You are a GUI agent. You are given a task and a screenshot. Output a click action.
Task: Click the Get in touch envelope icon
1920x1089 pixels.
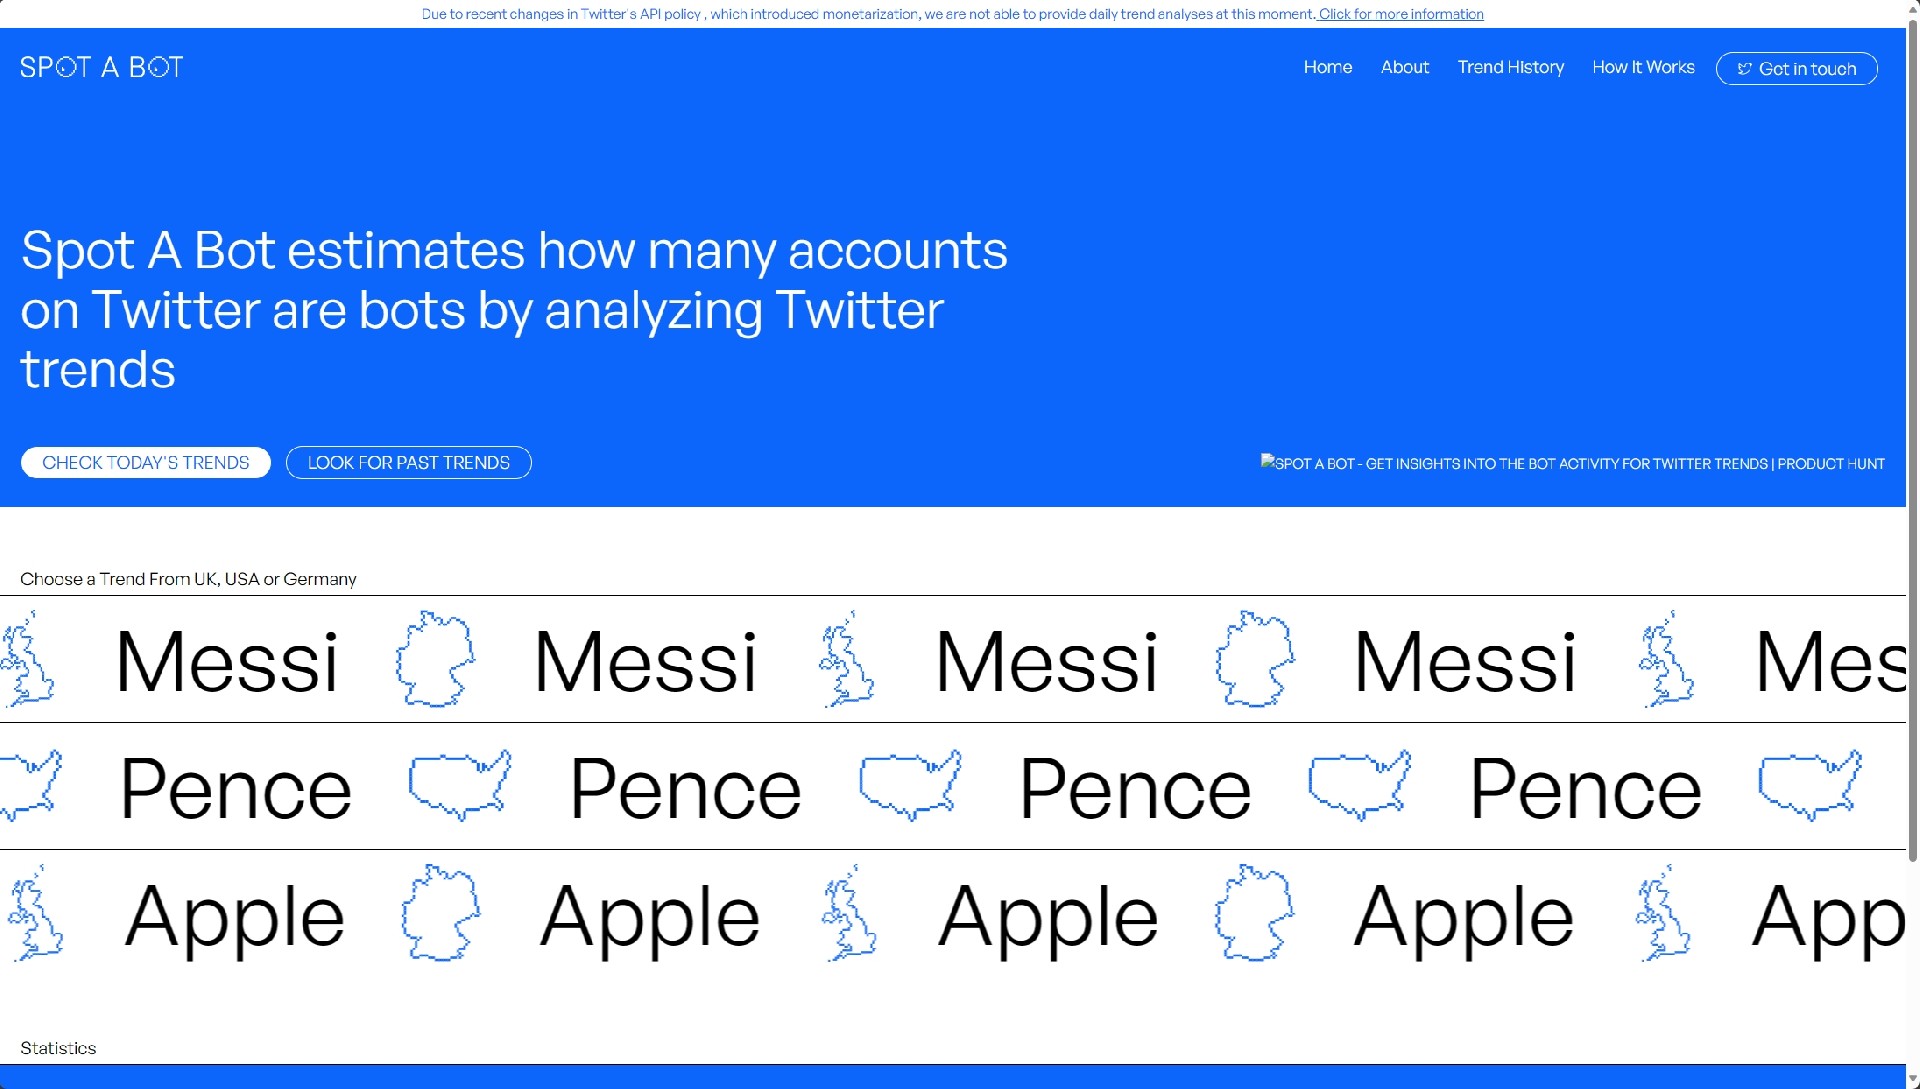pyautogui.click(x=1745, y=69)
